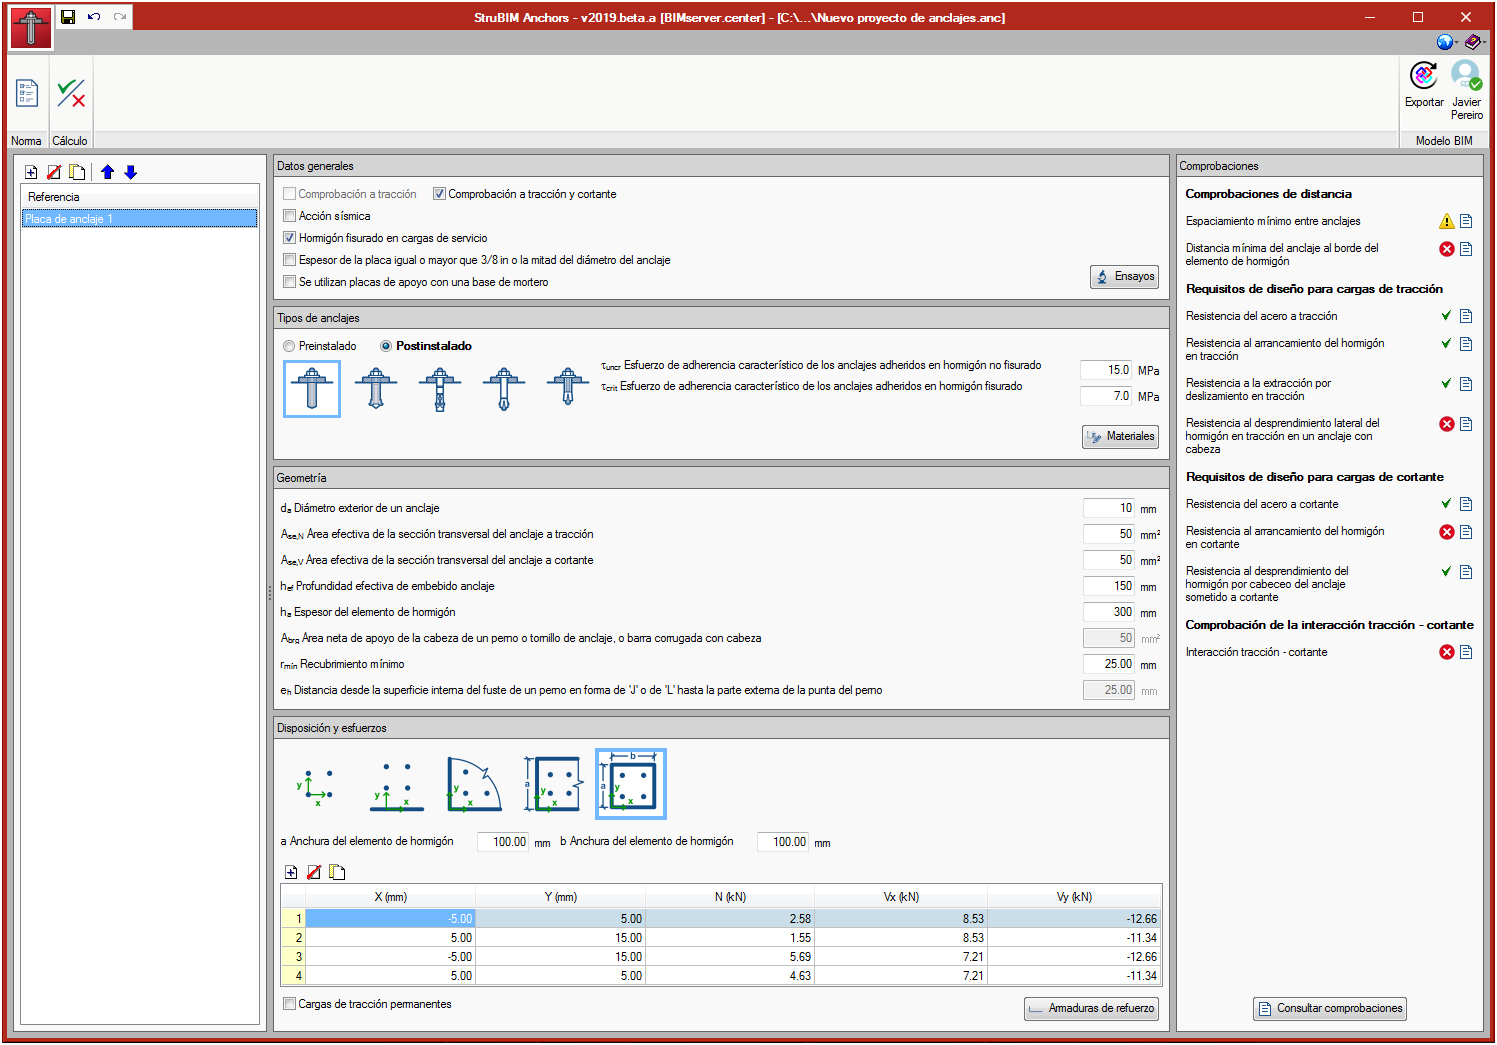The image size is (1497, 1045).
Task: Choose the layout with dimension a only
Action: [552, 785]
